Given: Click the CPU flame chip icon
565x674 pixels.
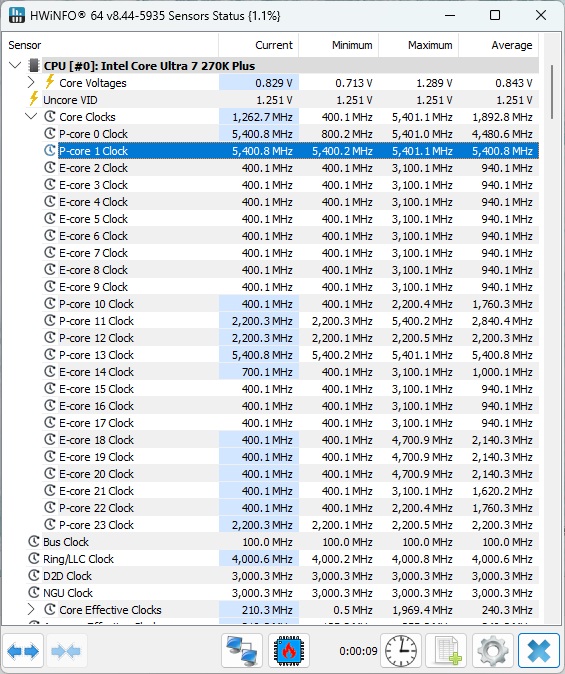Looking at the screenshot, I should click(289, 651).
